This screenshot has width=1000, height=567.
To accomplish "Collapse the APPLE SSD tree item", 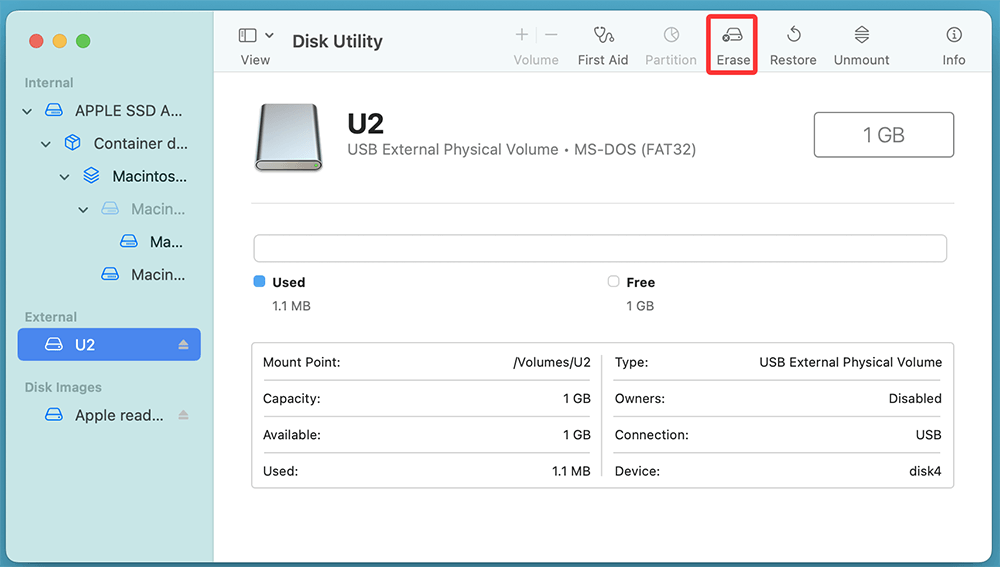I will coord(27,112).
